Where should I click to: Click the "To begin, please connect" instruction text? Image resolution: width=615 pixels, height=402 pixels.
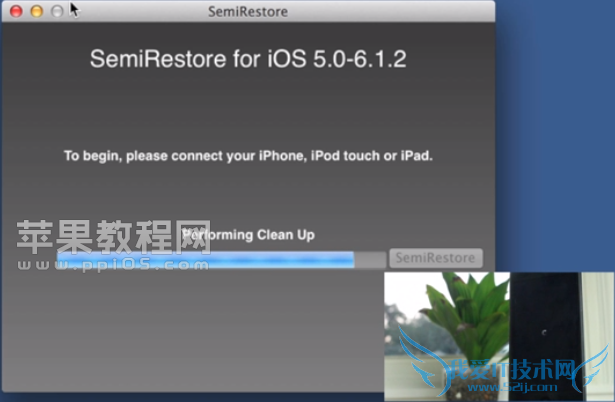point(248,156)
